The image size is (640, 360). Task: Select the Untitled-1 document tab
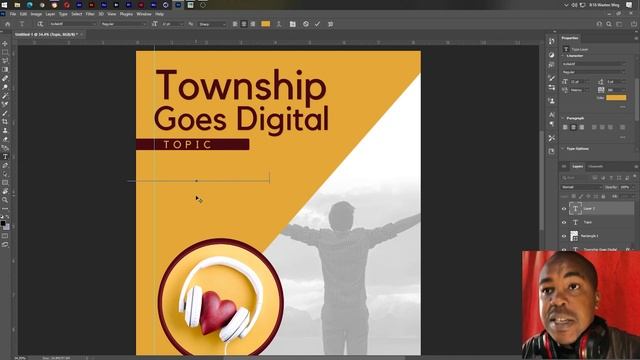point(47,35)
